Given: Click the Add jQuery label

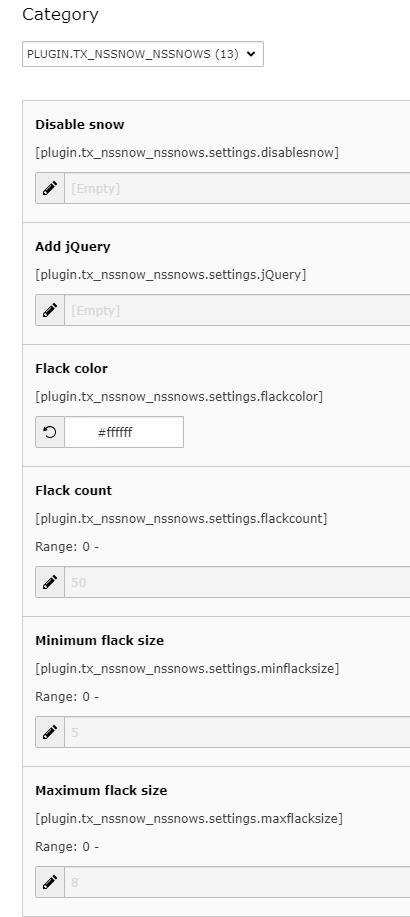Looking at the screenshot, I should tap(73, 247).
